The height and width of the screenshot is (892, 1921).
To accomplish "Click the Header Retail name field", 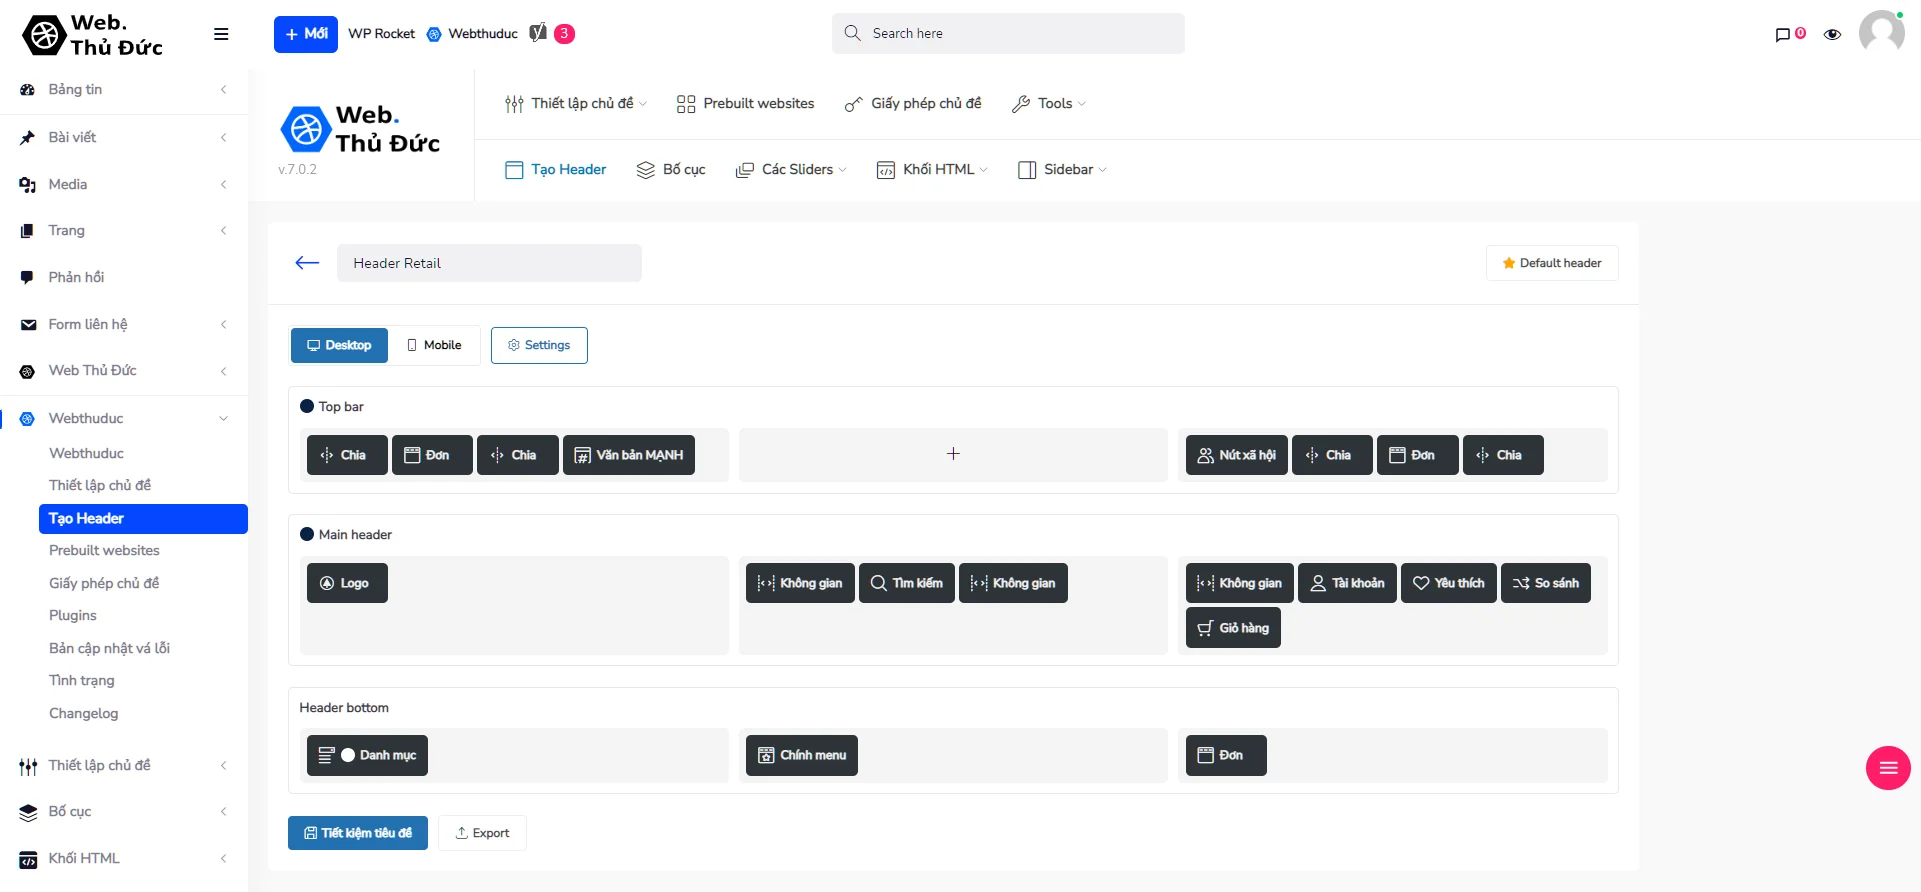I will point(489,263).
